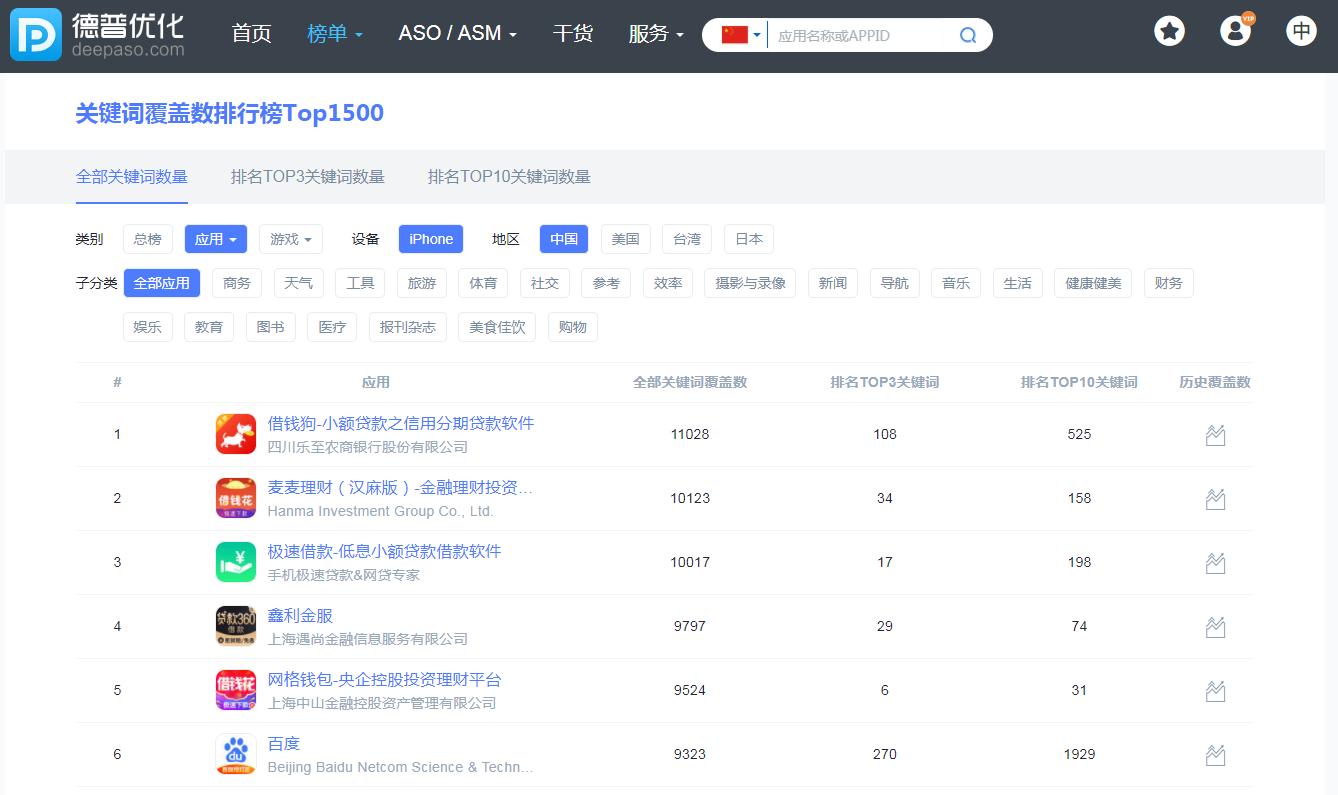
Task: Click the 全部关键词覆盖数 column header
Action: 690,382
